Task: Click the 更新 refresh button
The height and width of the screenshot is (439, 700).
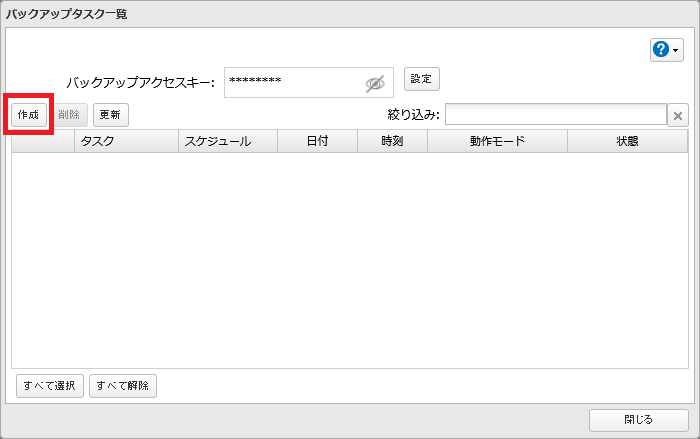Action: tap(111, 115)
